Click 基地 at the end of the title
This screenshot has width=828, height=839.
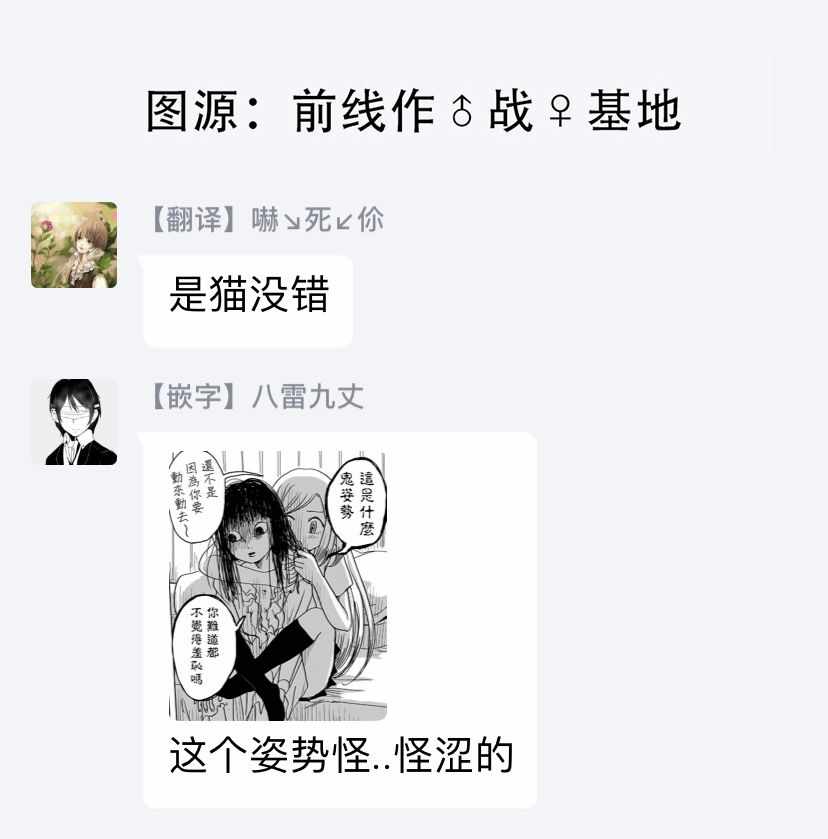click(x=634, y=111)
